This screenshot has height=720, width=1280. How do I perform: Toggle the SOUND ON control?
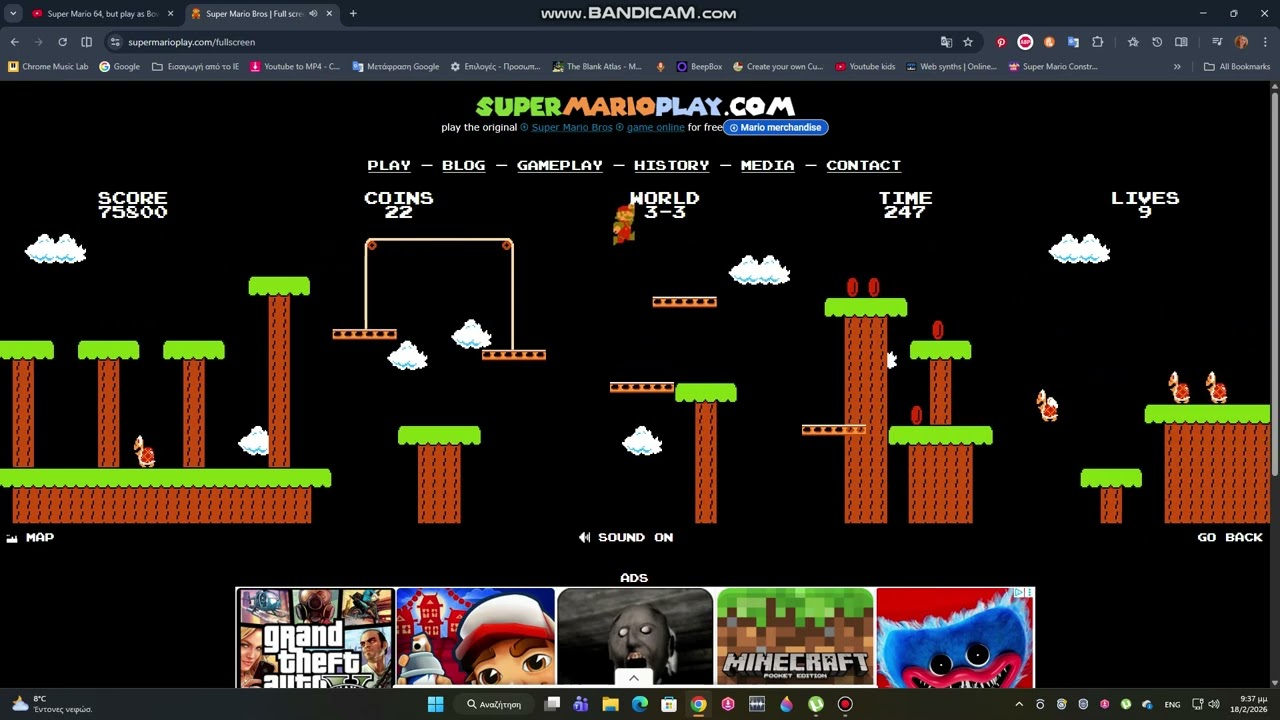click(626, 537)
